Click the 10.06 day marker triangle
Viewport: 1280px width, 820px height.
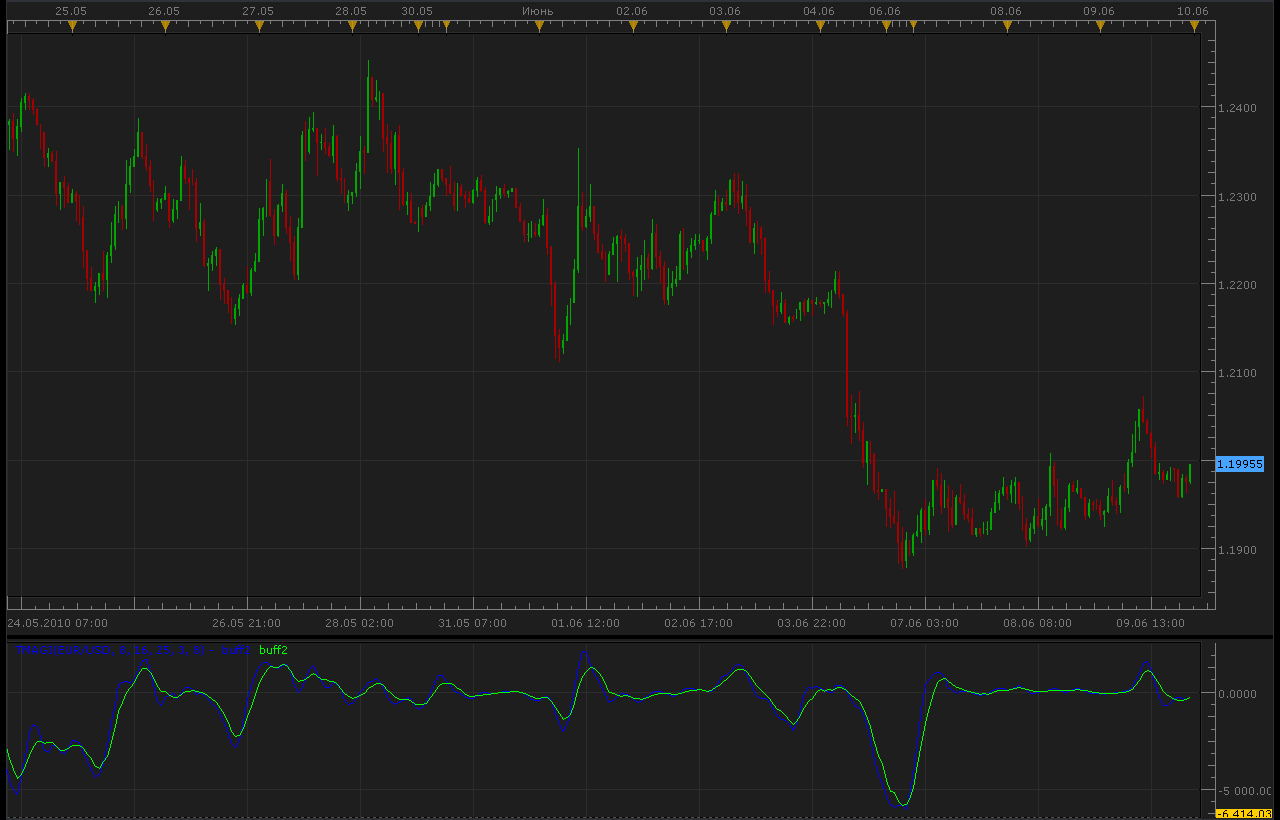point(1194,27)
